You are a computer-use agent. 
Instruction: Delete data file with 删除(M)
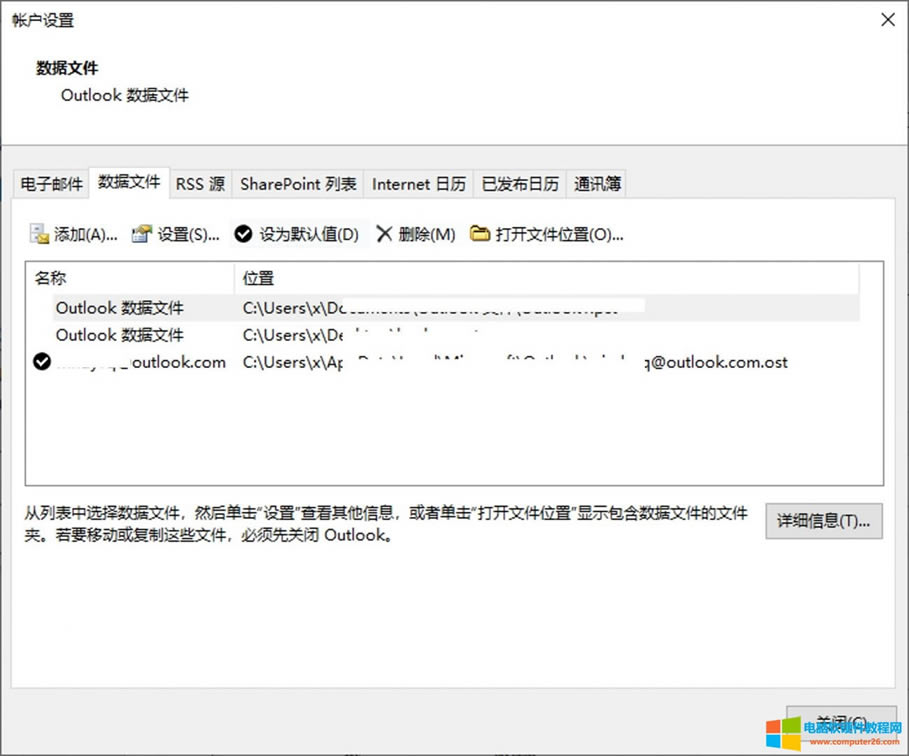(416, 234)
